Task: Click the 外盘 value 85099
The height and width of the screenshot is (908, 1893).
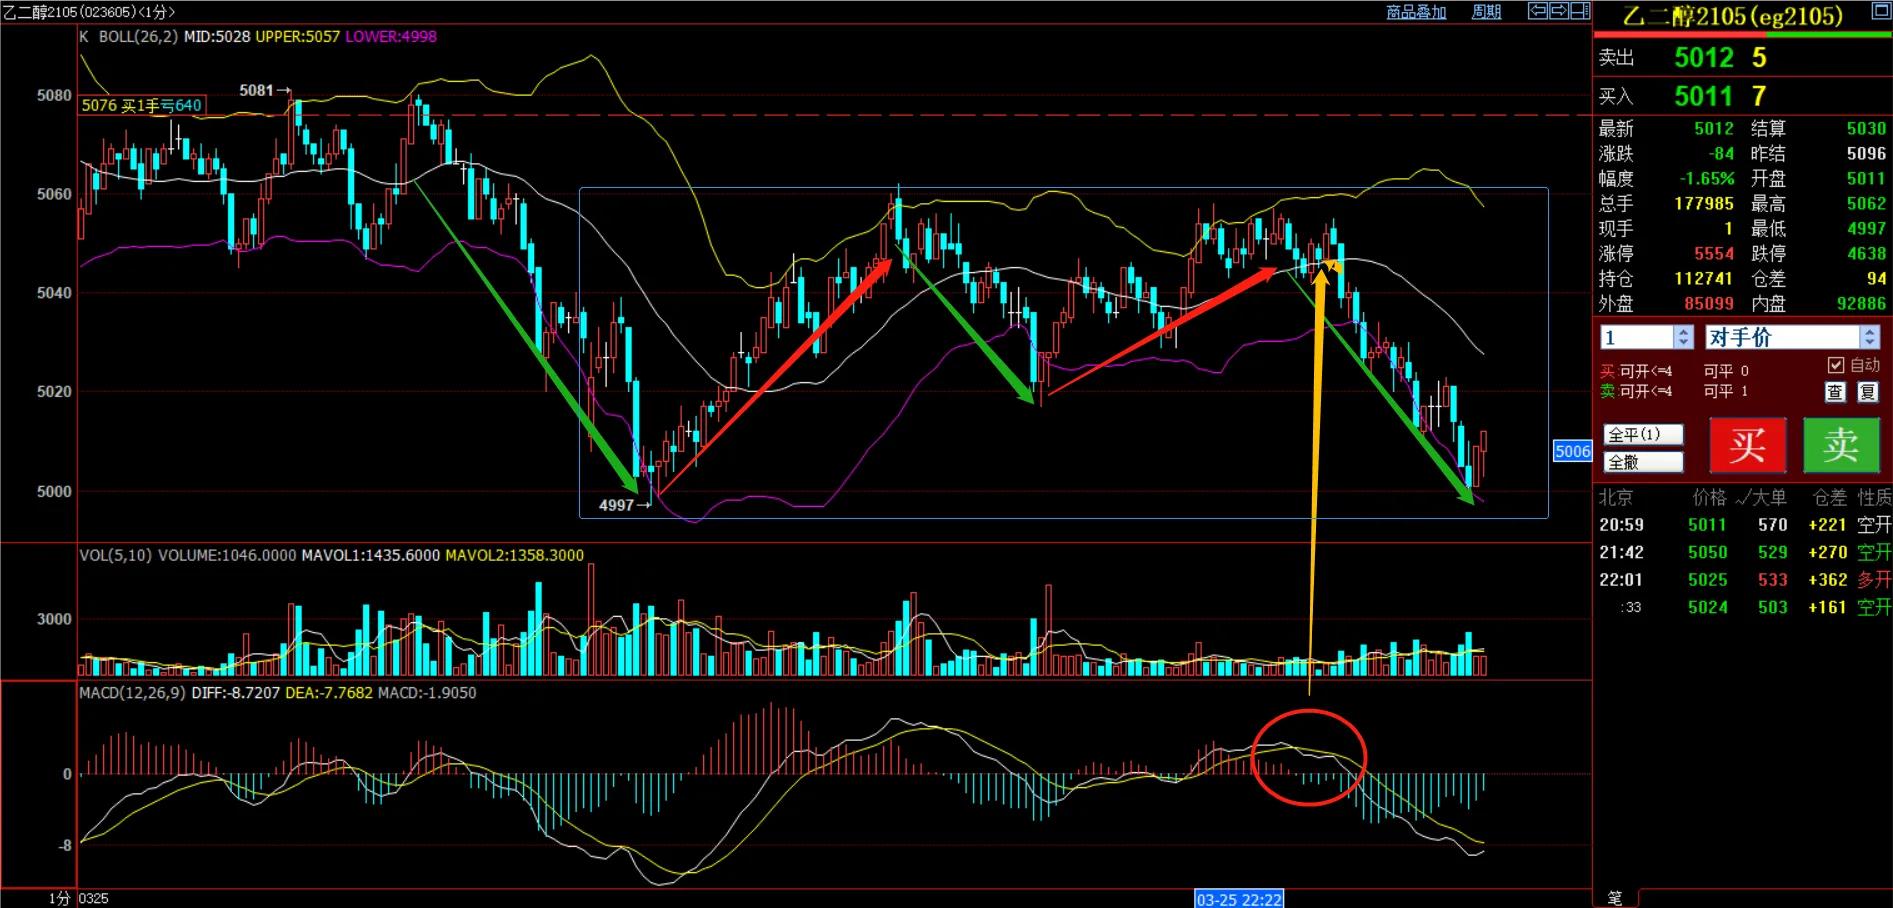Action: coord(1709,304)
